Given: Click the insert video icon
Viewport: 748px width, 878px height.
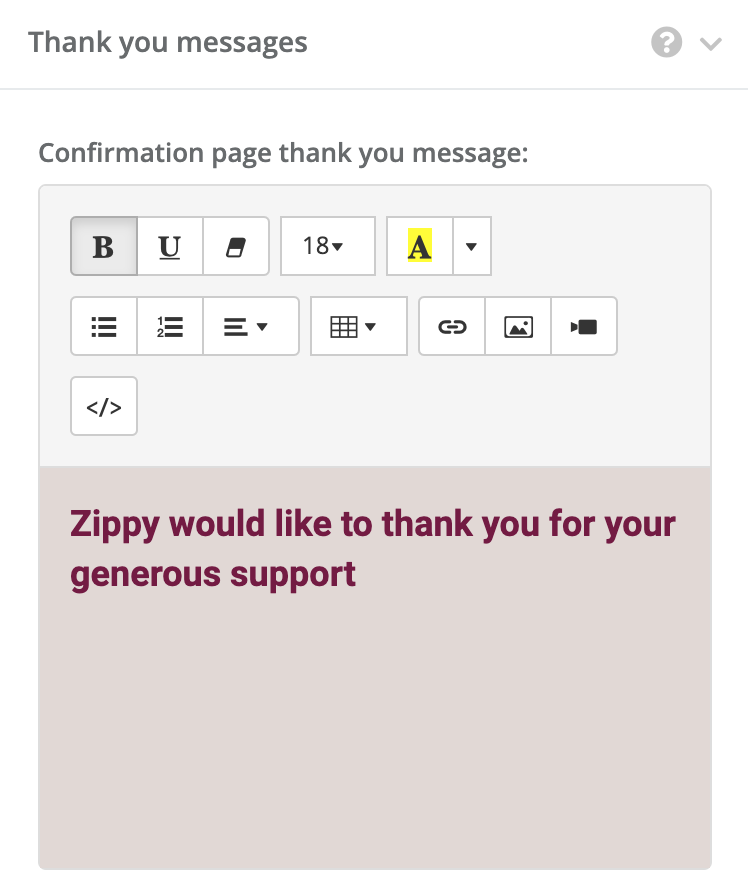Looking at the screenshot, I should [584, 326].
